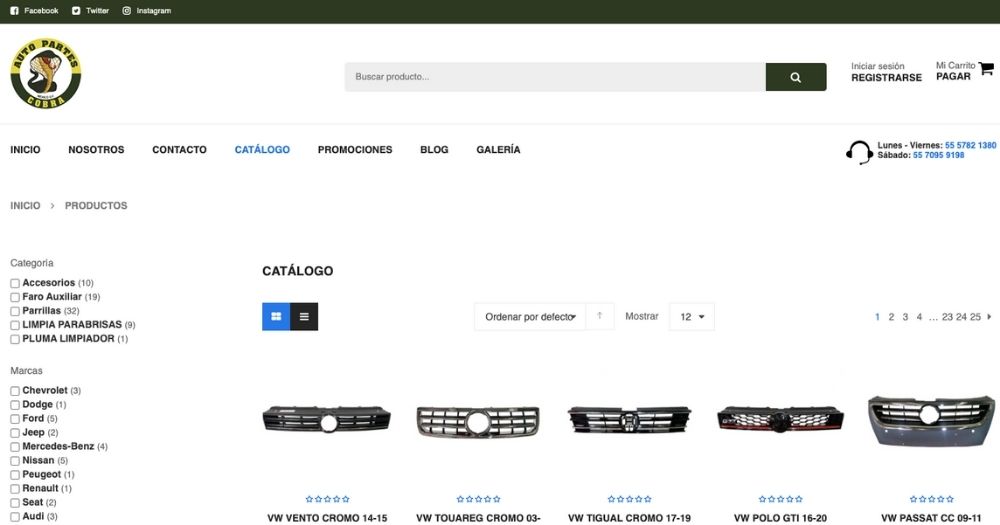The width and height of the screenshot is (1000, 525).
Task: Click INICIO in the breadcrumb
Action: point(26,206)
